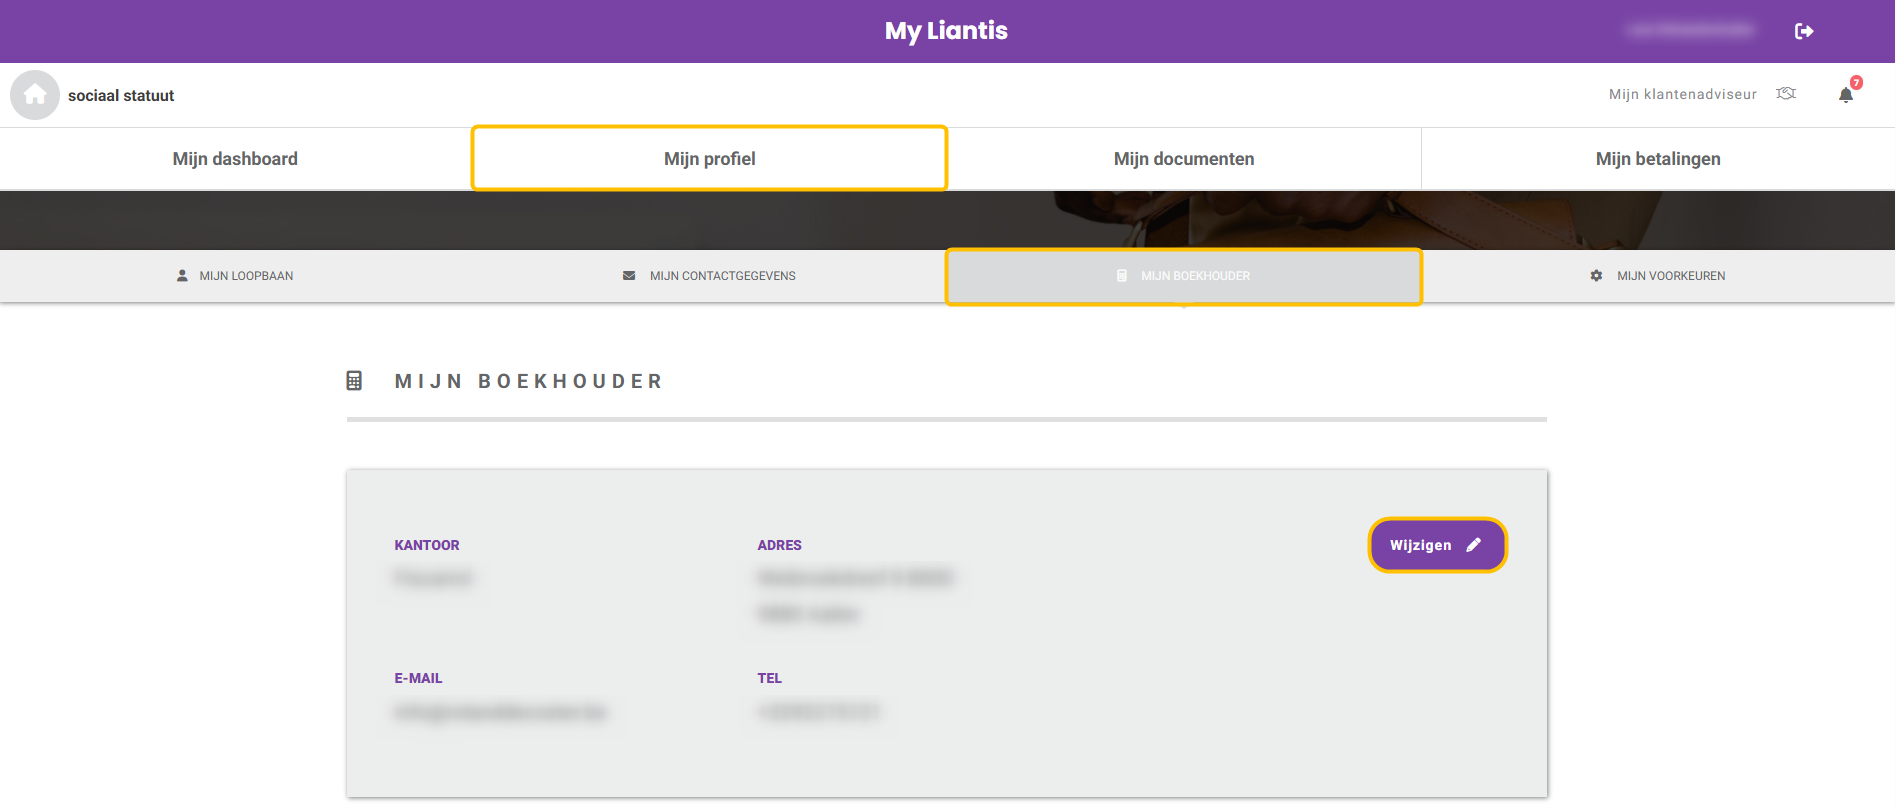
Task: Click calculator icon beside Mijn Boekhouder heading
Action: coord(354,381)
